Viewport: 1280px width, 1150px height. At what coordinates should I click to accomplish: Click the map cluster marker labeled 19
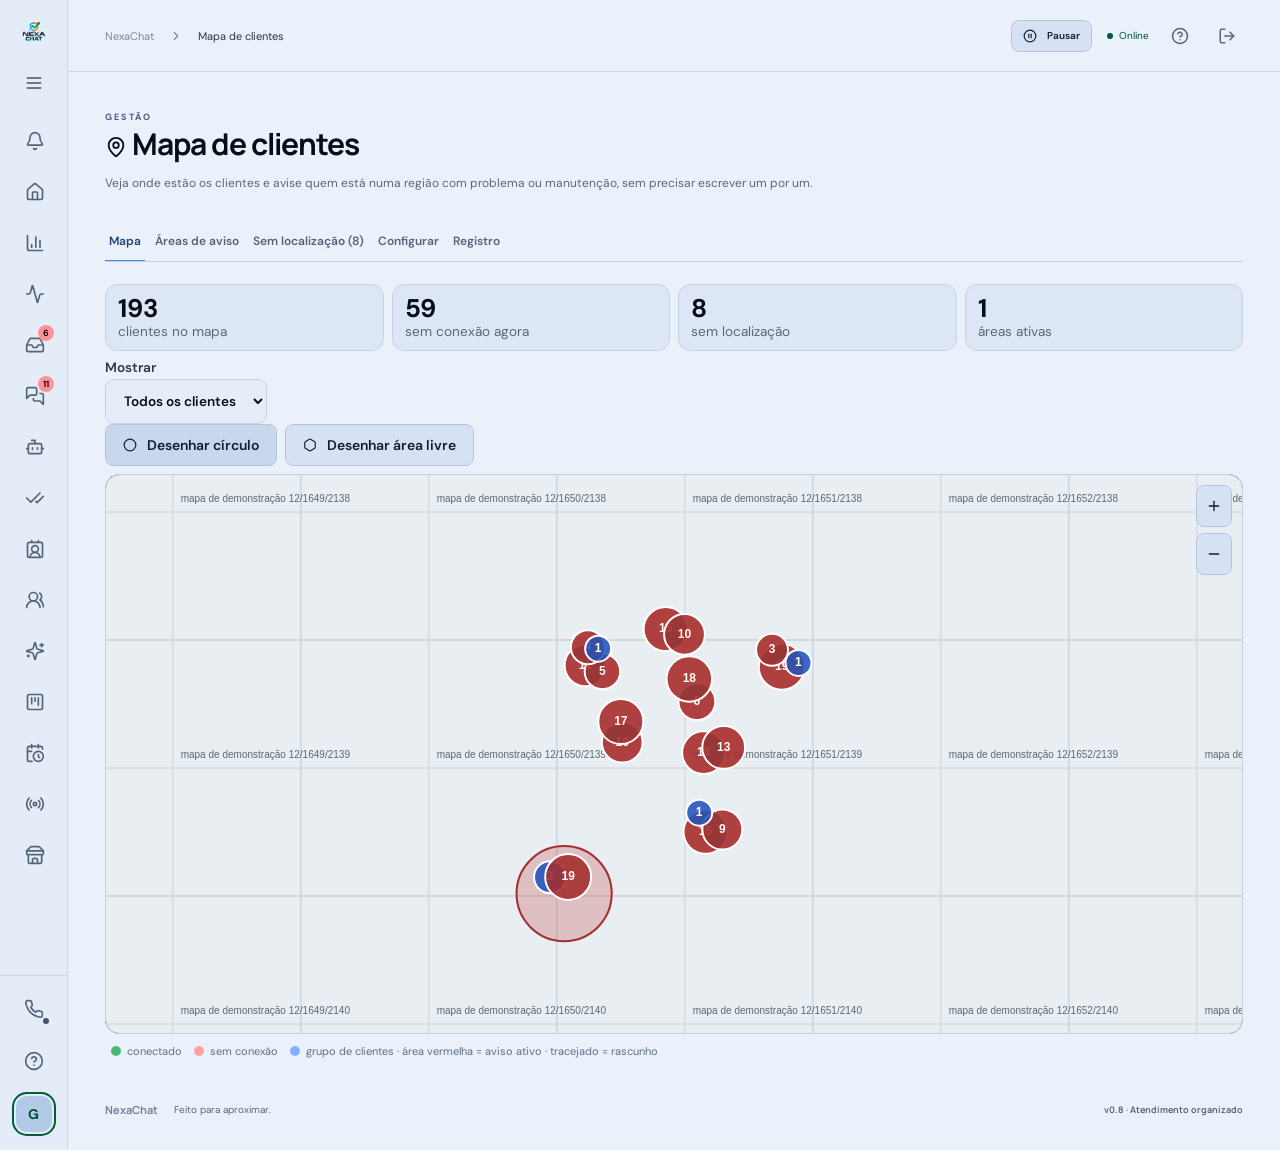click(568, 877)
